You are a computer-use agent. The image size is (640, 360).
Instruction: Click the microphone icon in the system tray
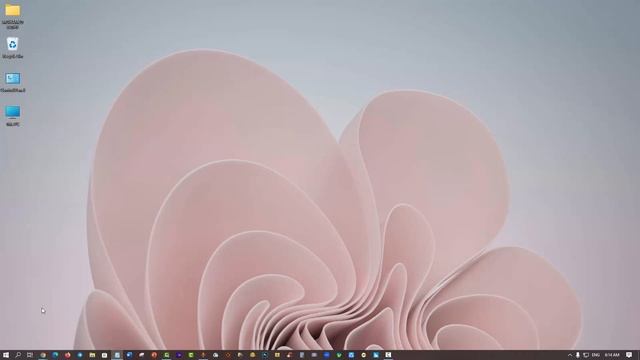coord(578,355)
